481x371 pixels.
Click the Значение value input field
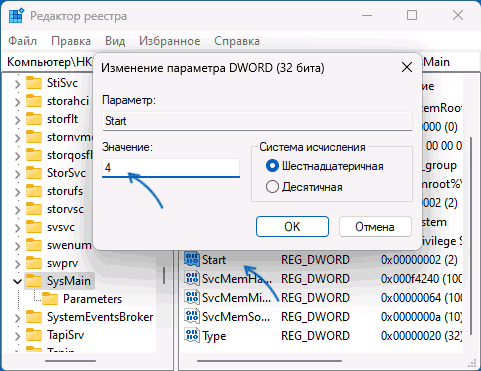(x=171, y=168)
